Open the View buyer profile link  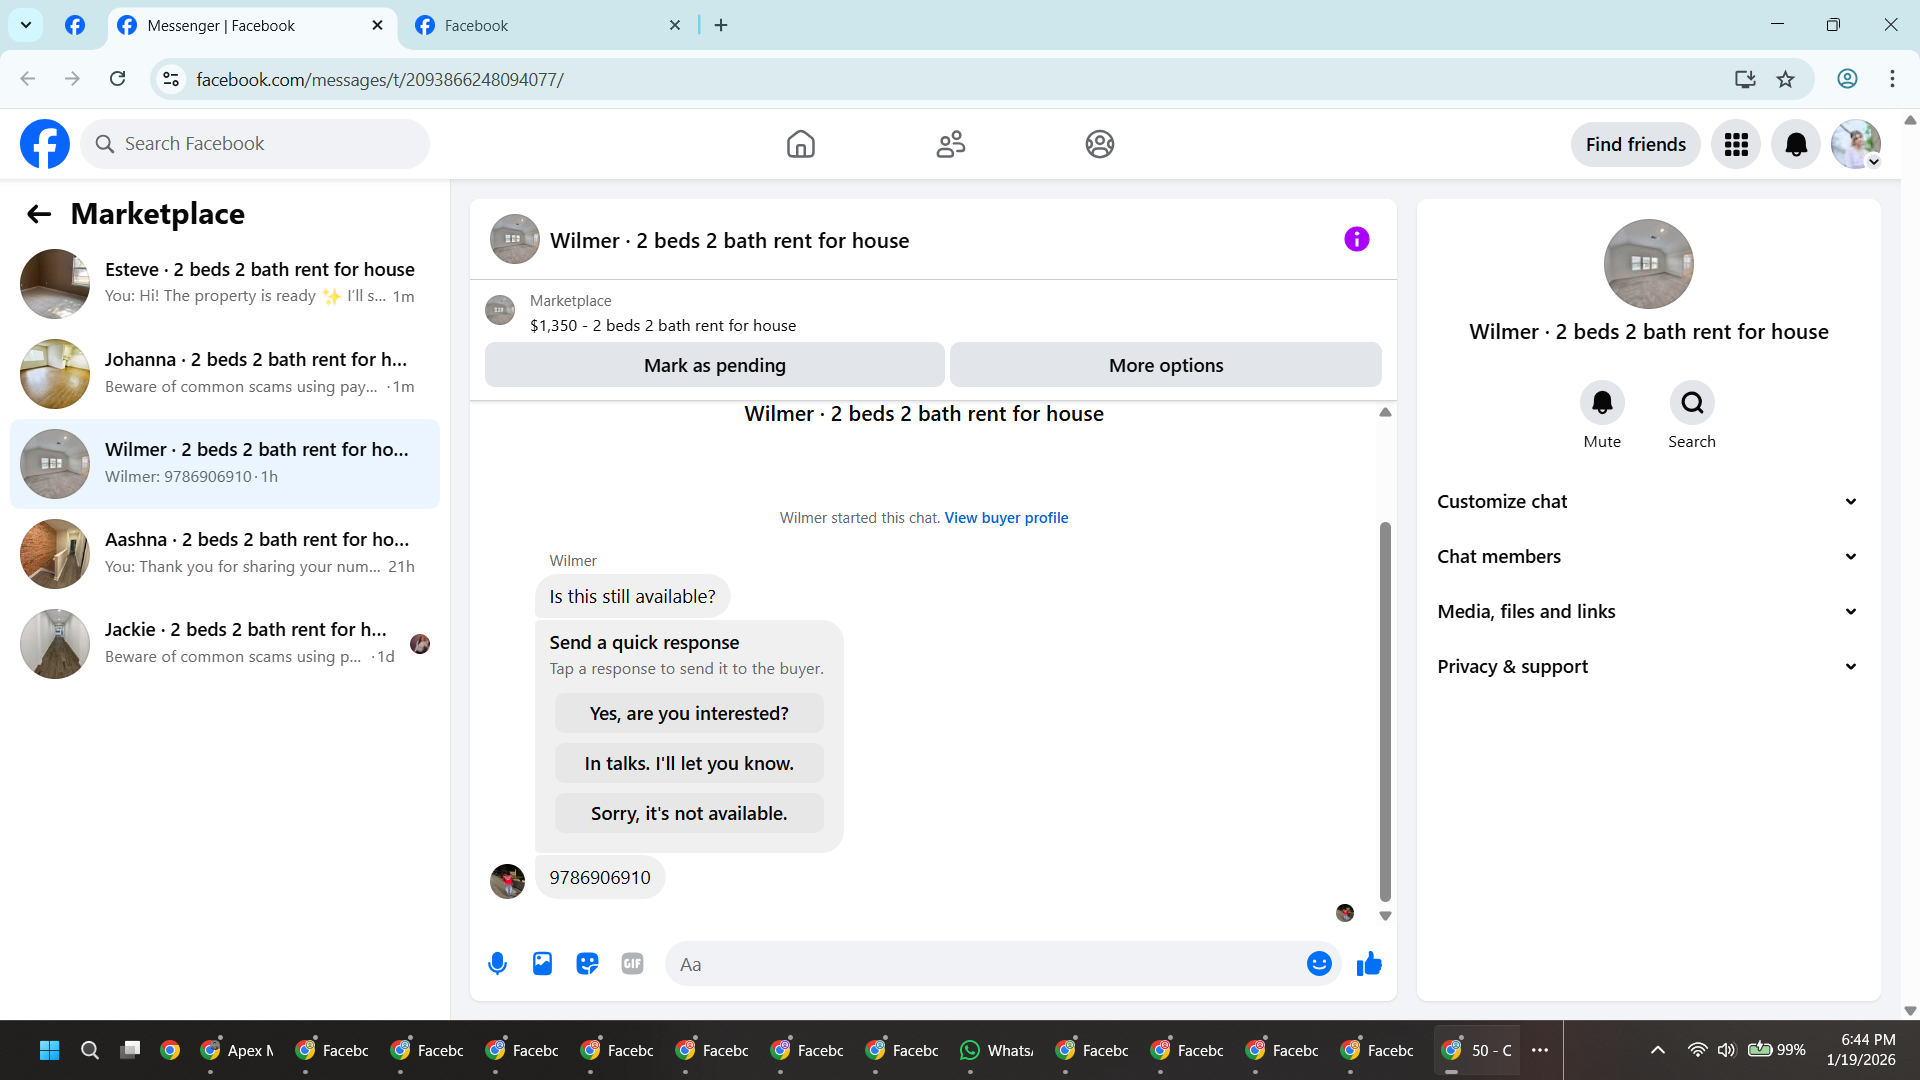tap(1006, 518)
